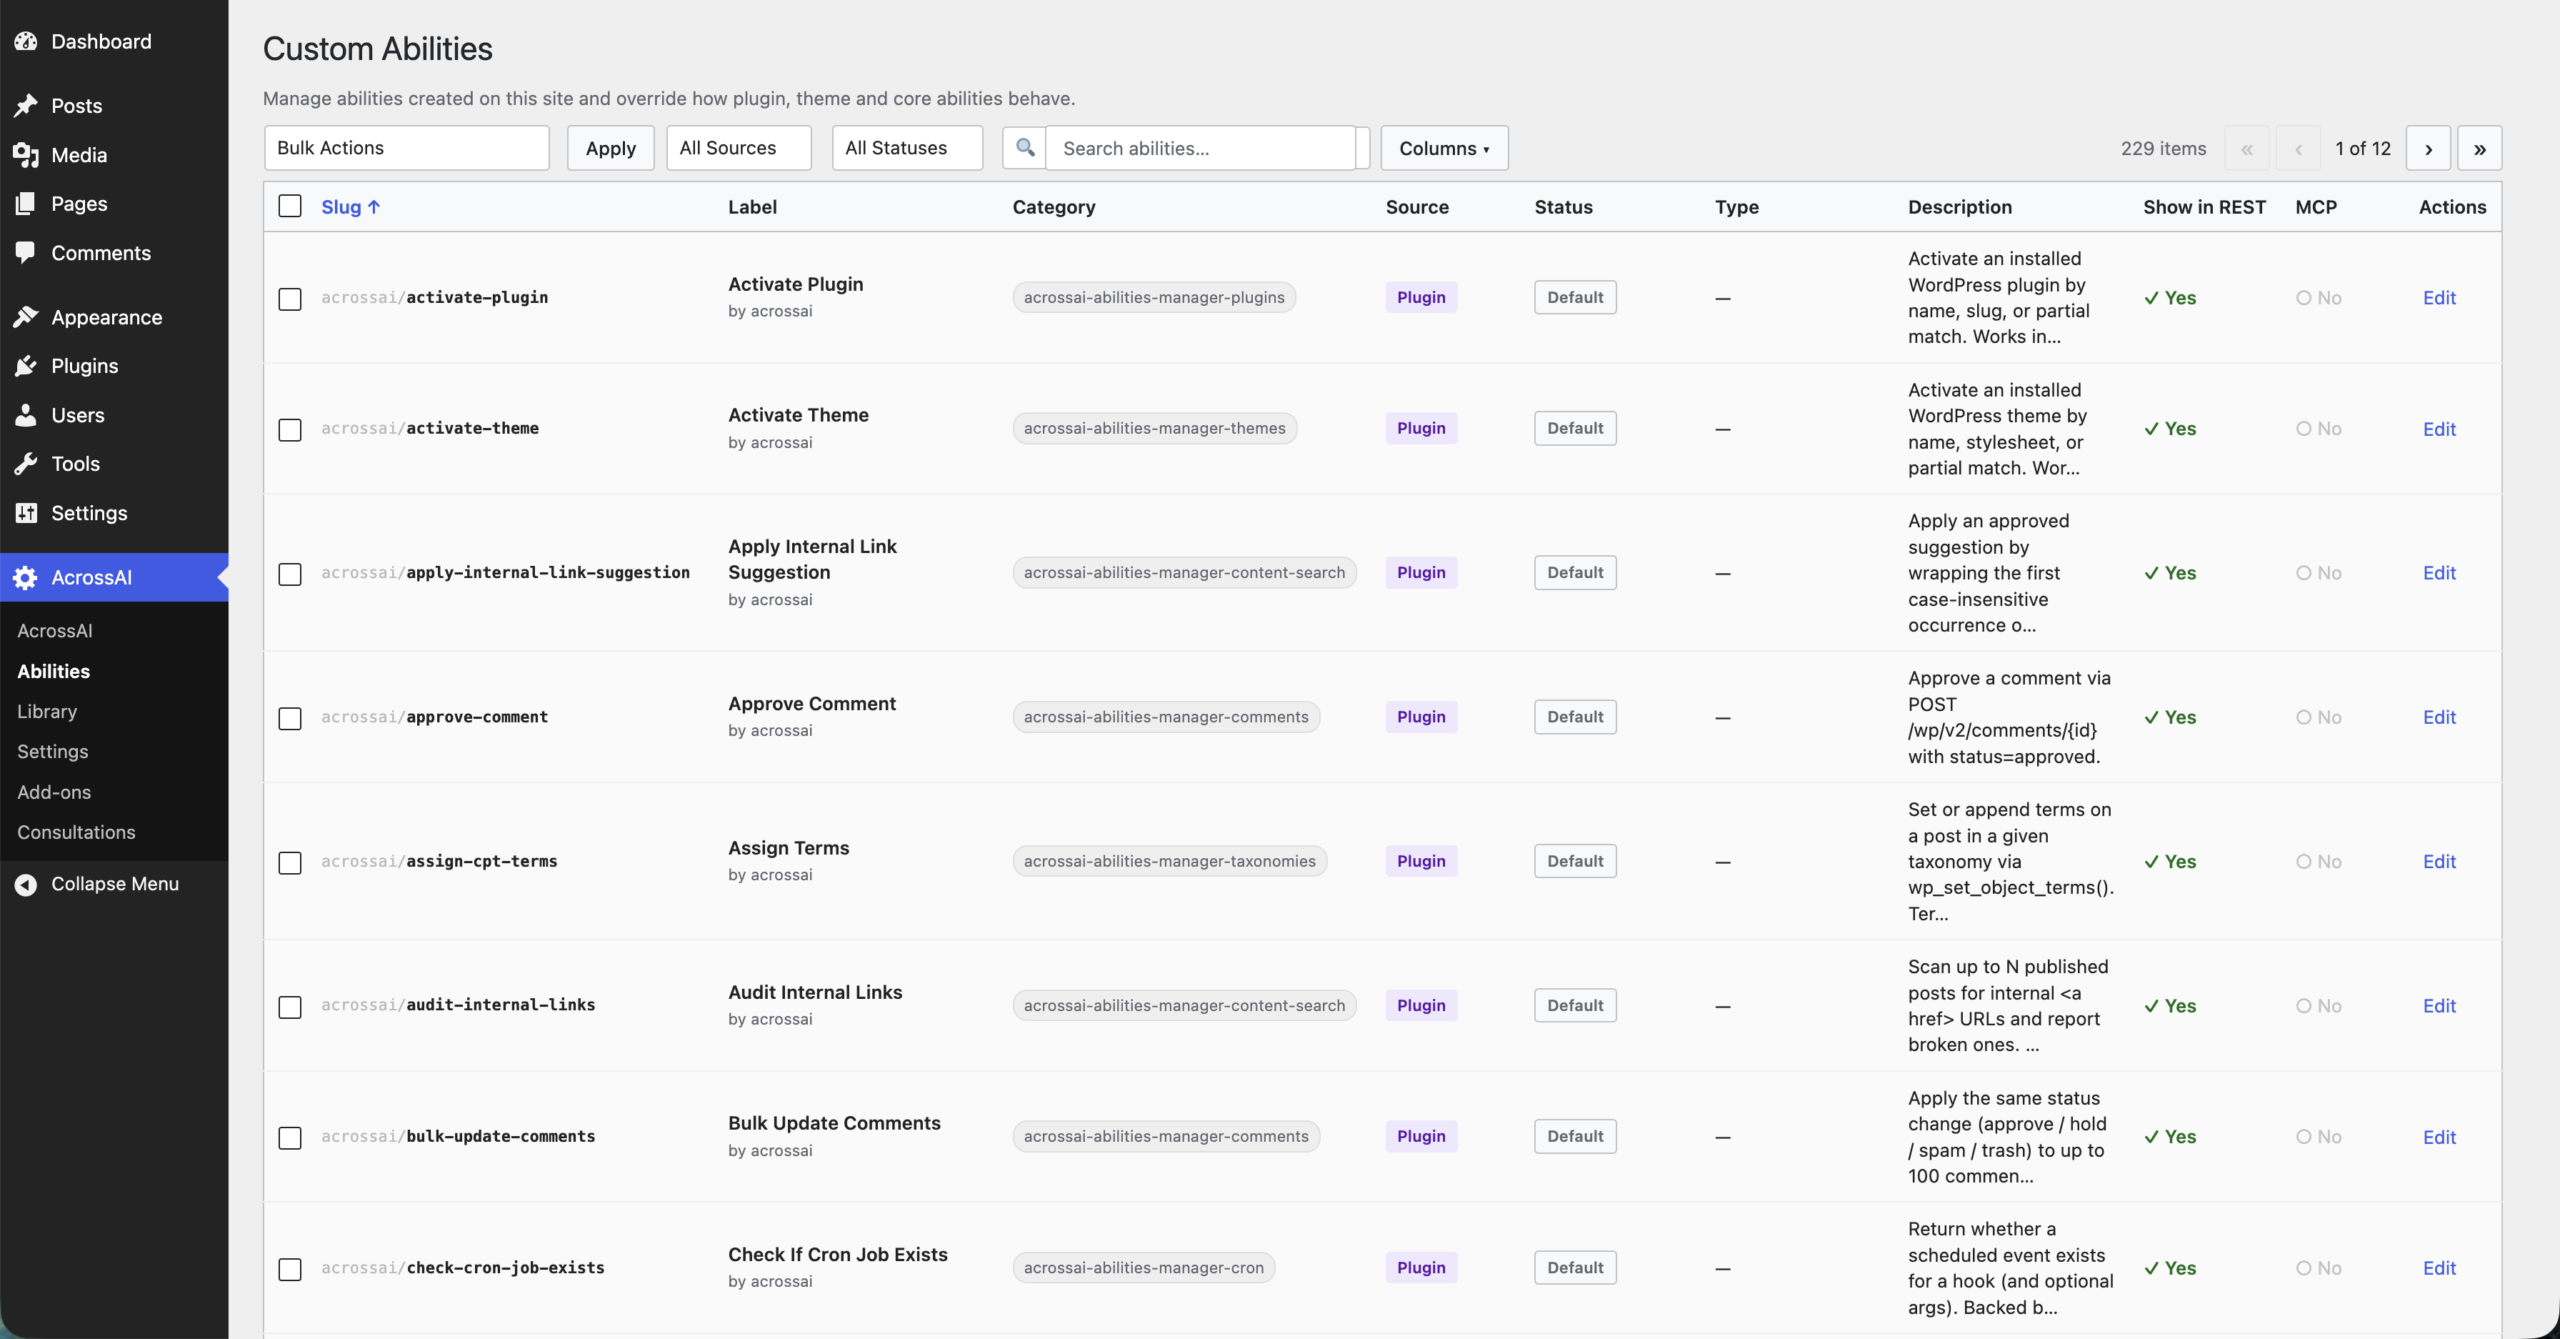Screen dimensions: 2560x1339
Task: Edit the approve-comment ability
Action: [x=2439, y=717]
